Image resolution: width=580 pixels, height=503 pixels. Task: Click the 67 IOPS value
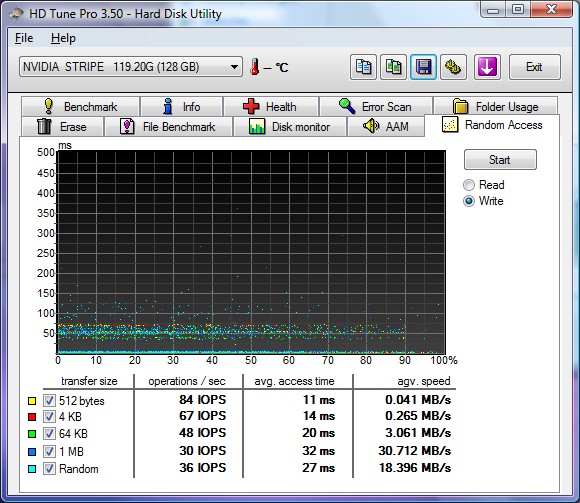tap(202, 416)
